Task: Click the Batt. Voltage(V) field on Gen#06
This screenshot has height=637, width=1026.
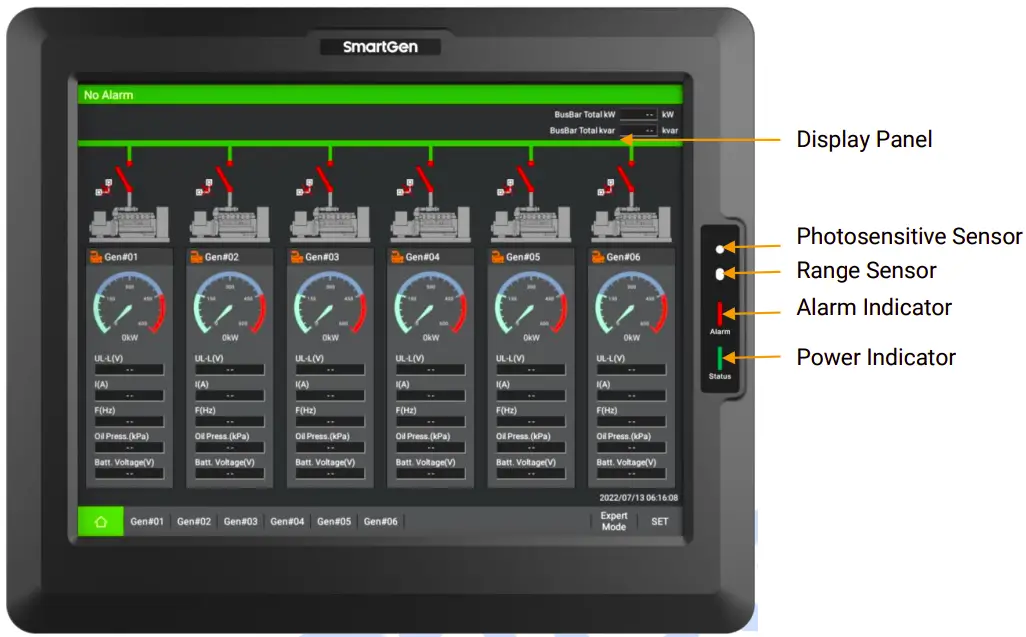Action: pos(631,467)
